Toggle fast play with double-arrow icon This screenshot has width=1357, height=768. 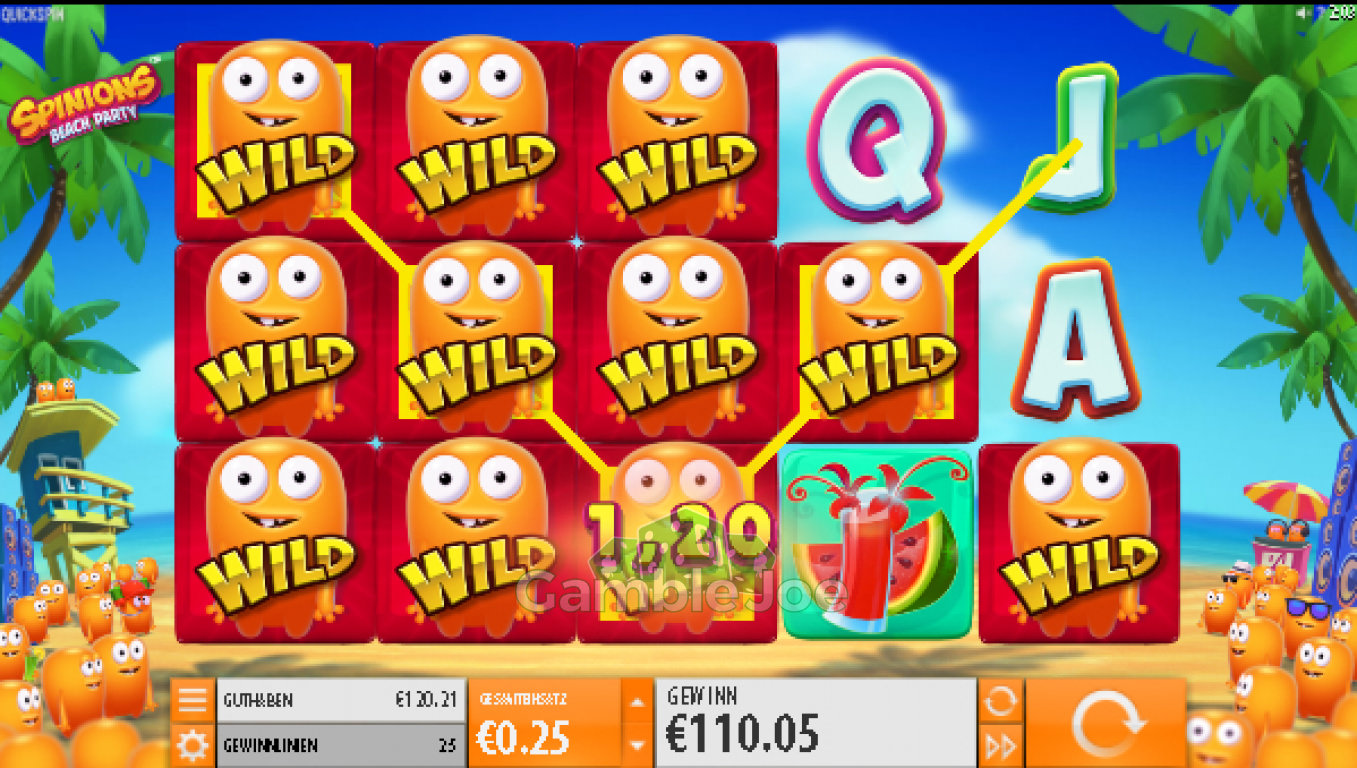click(1001, 746)
